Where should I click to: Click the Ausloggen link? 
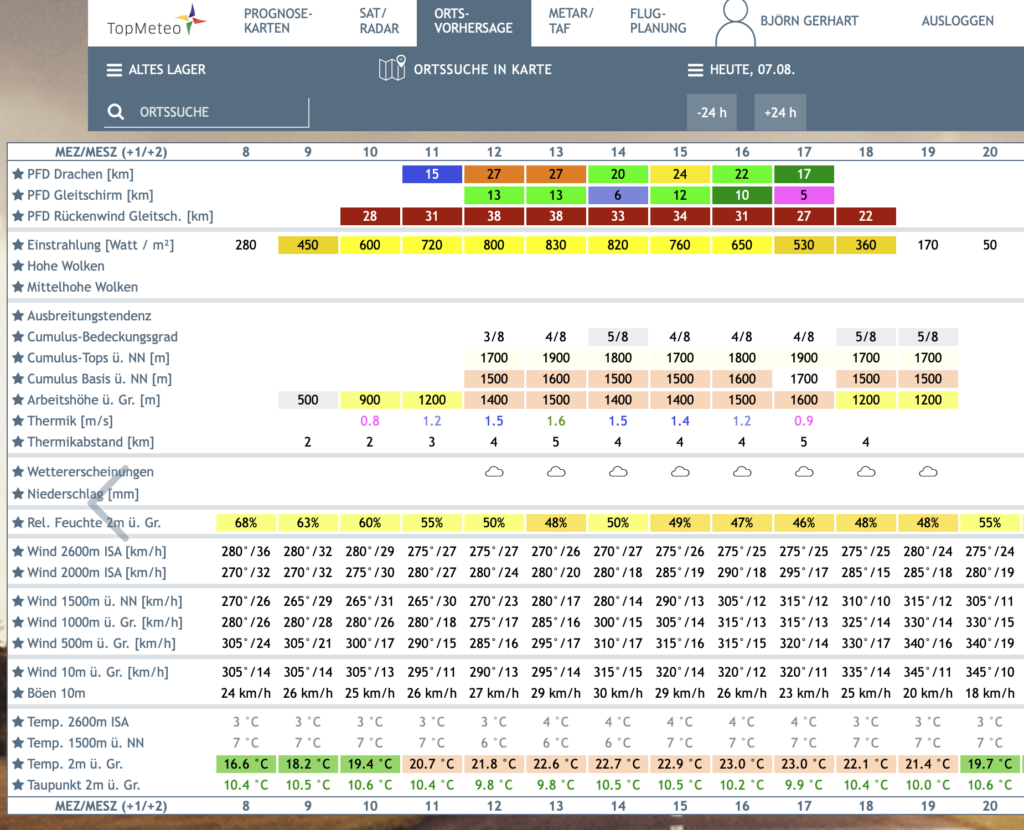coord(957,21)
